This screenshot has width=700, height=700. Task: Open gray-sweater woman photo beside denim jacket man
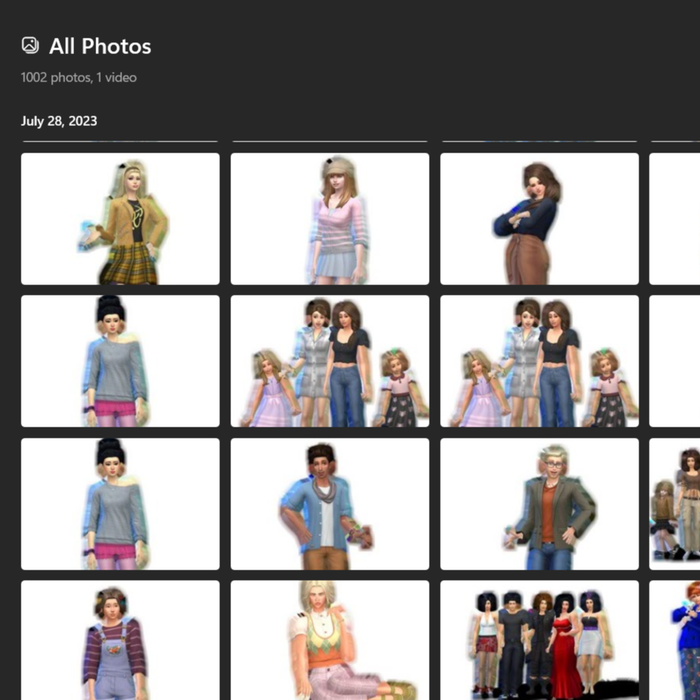click(x=120, y=504)
